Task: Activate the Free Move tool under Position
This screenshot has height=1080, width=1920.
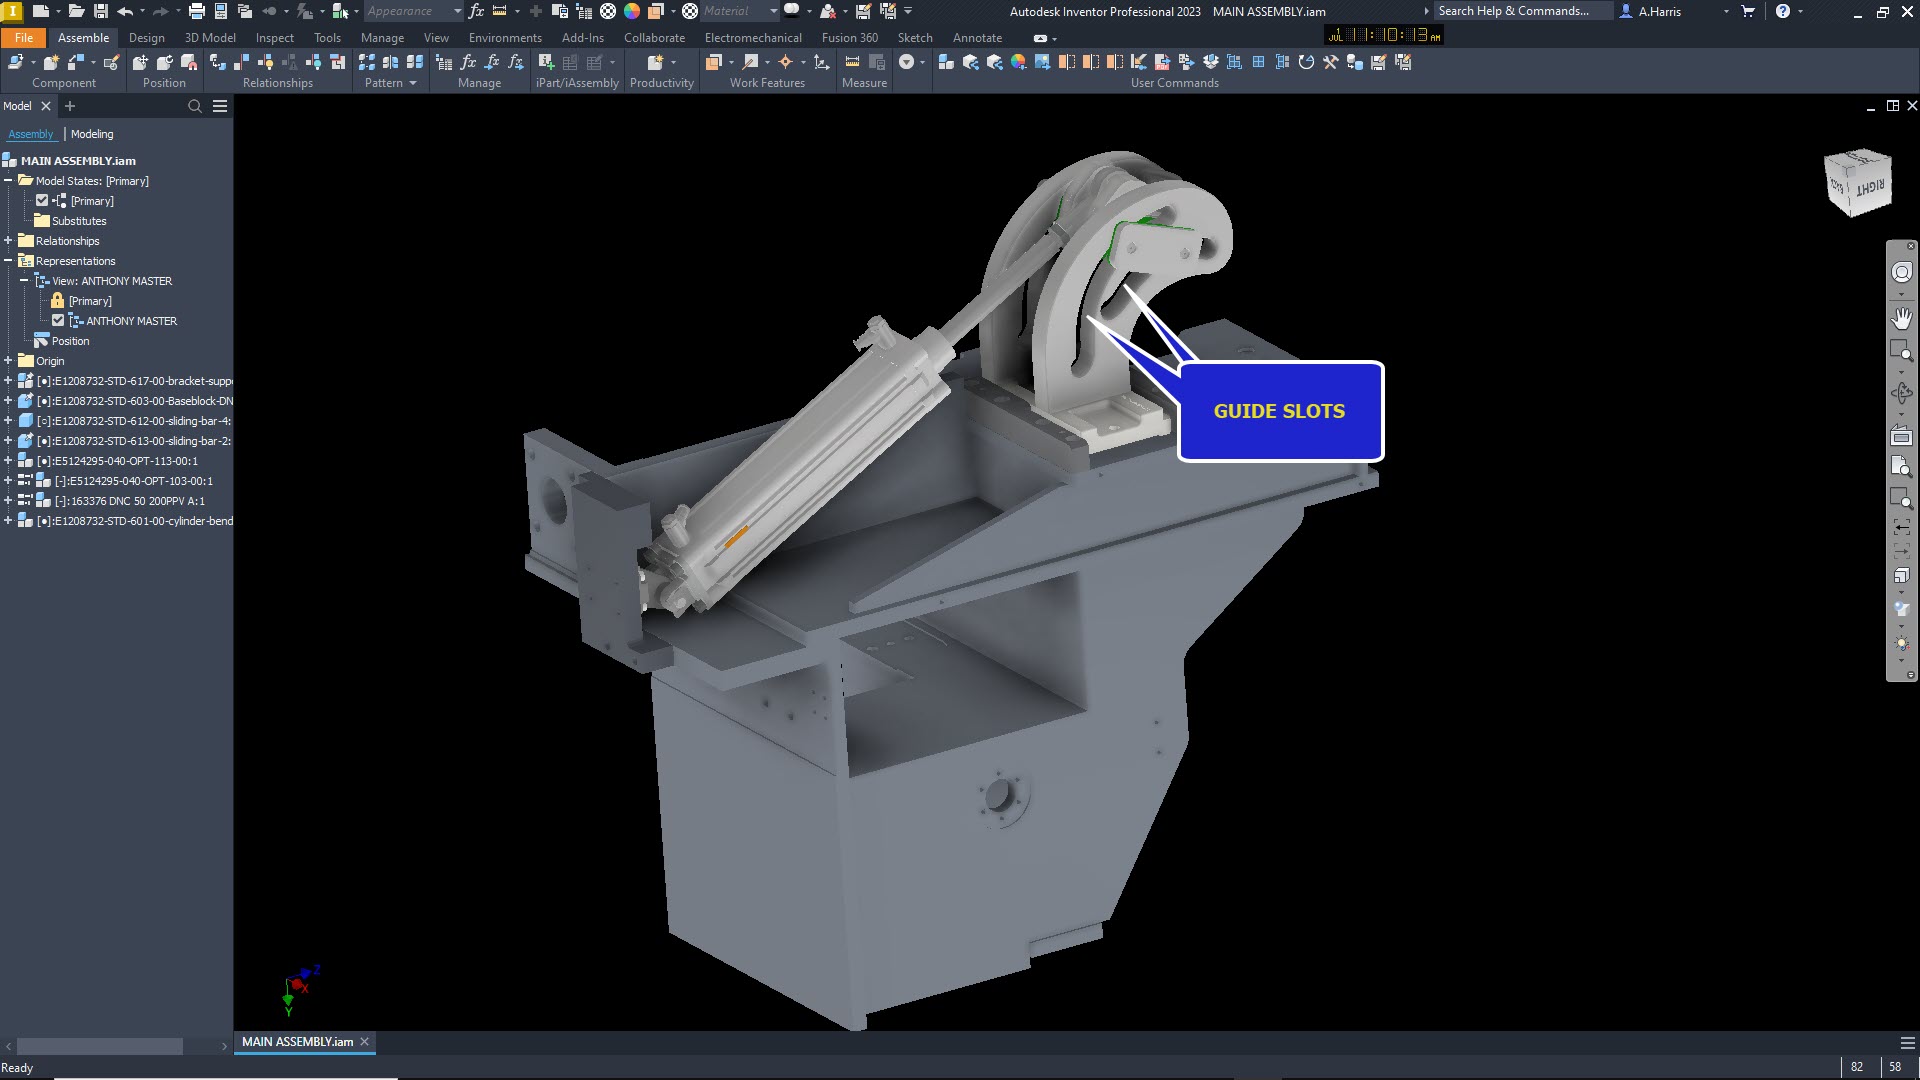Action: click(140, 62)
